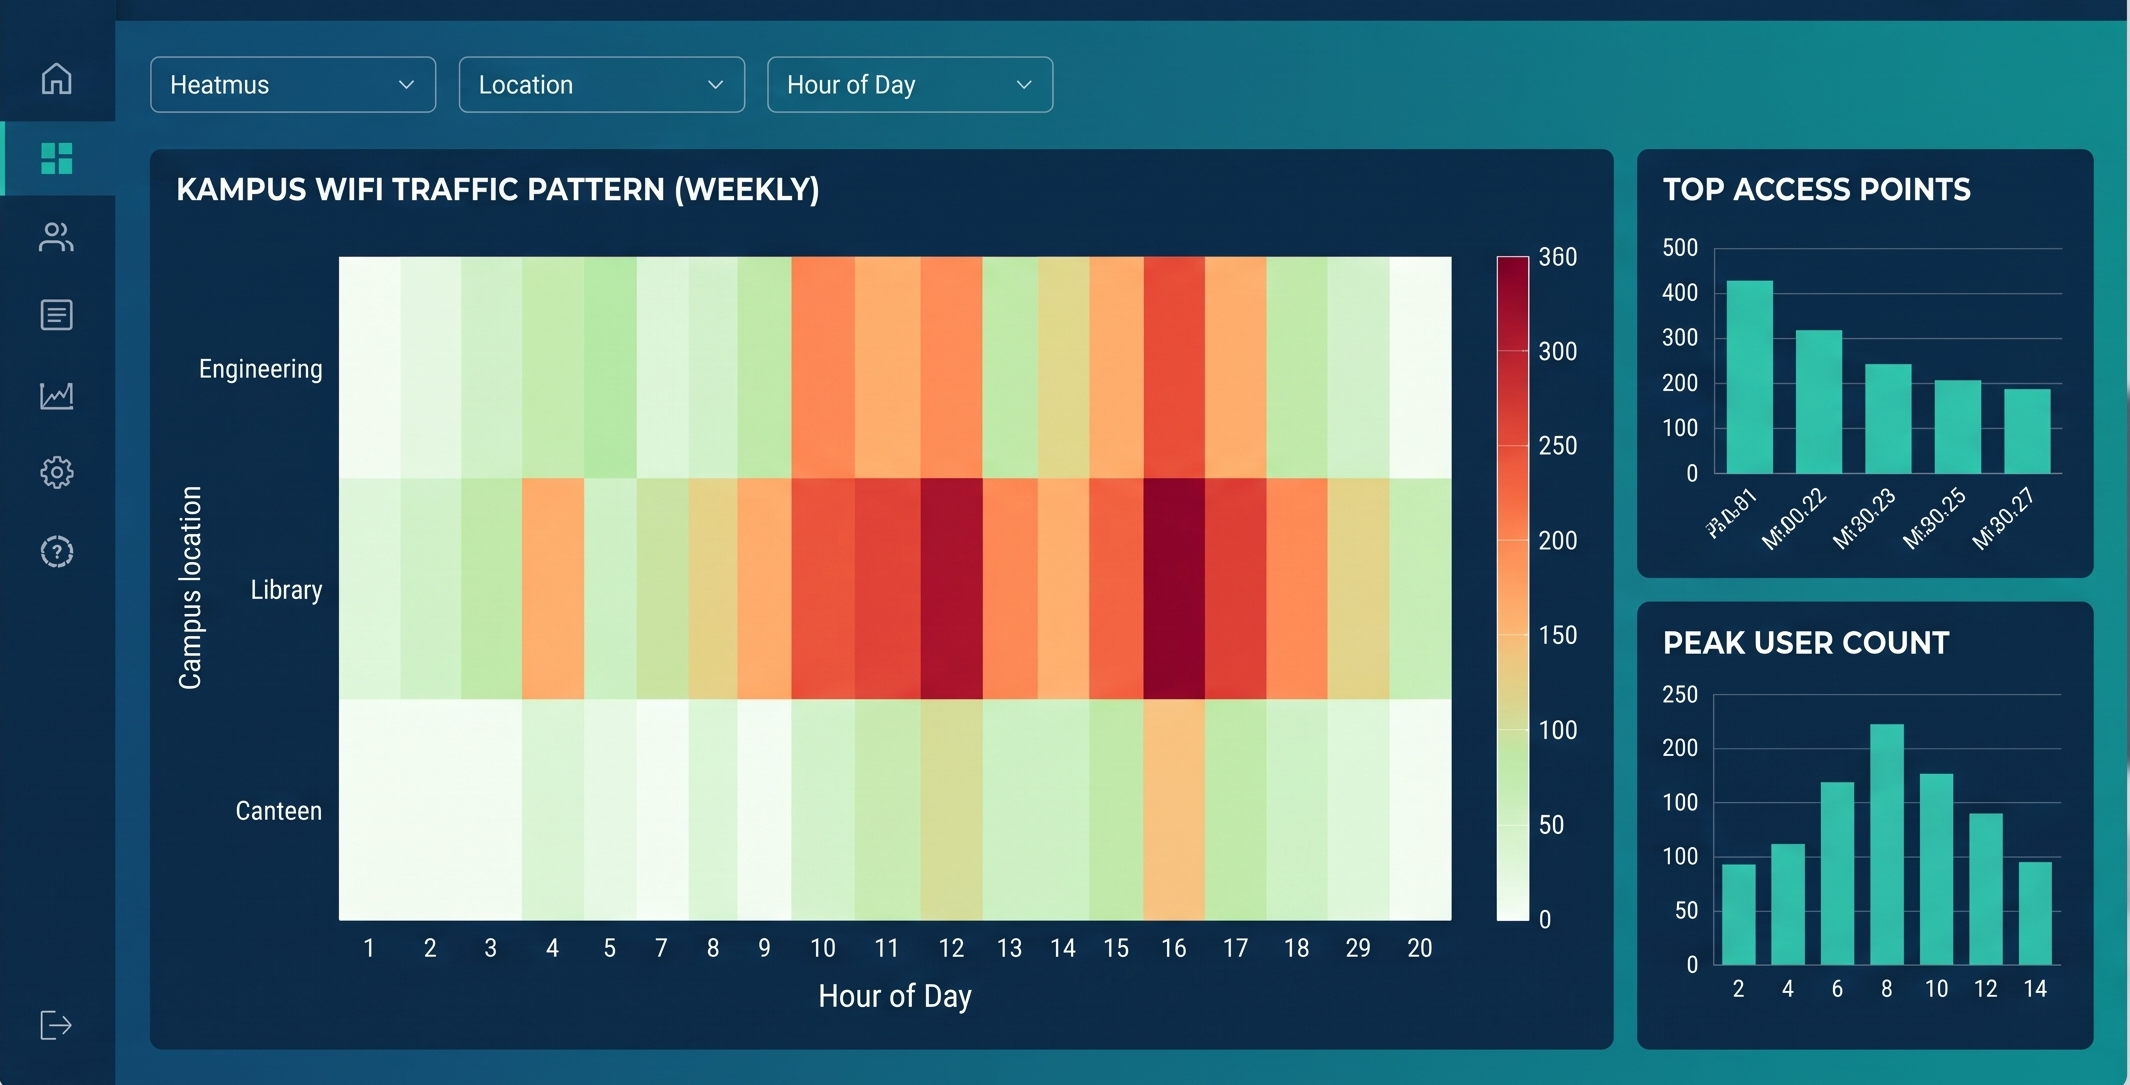Open the analytics line chart icon
Image resolution: width=2130 pixels, height=1085 pixels.
pyautogui.click(x=57, y=395)
